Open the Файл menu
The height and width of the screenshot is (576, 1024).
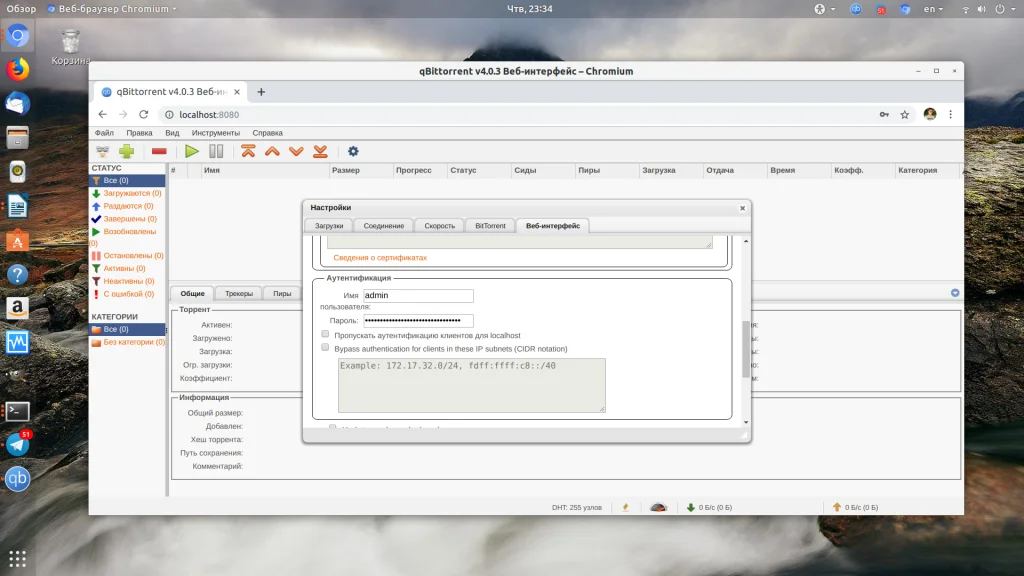pyautogui.click(x=104, y=133)
